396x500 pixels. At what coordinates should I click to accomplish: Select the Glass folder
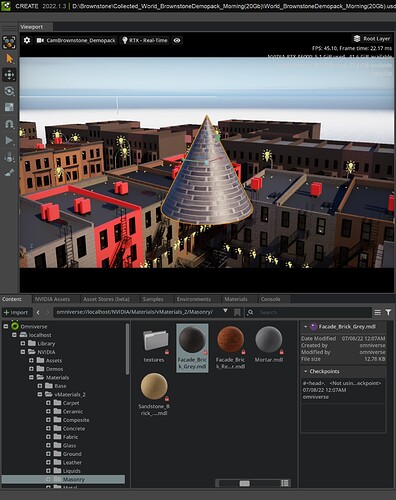click(x=69, y=445)
